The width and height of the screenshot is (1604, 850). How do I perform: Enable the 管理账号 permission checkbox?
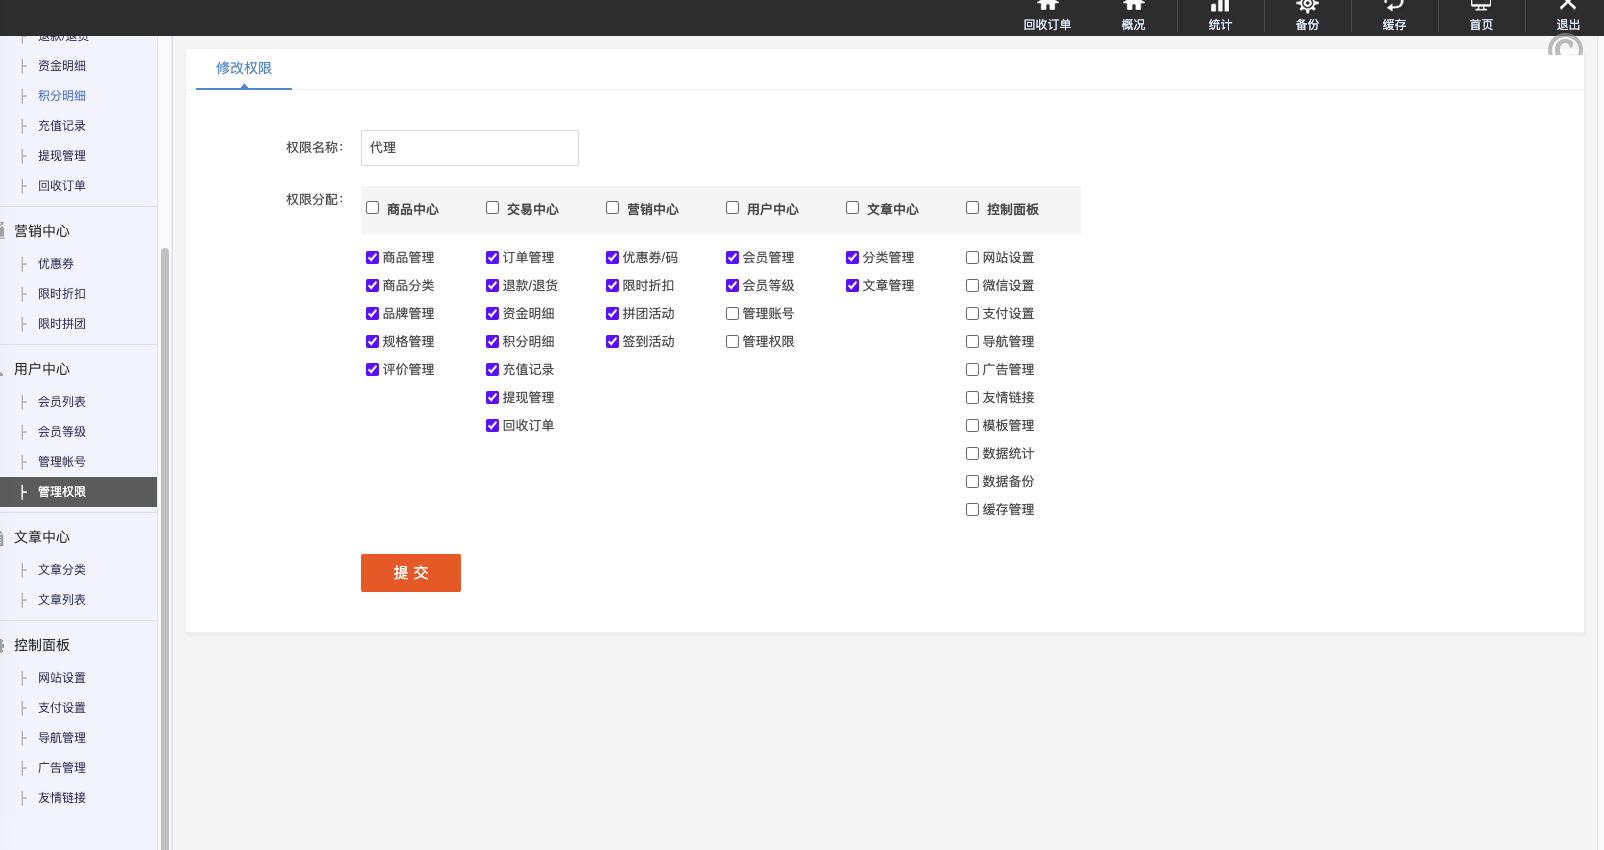(732, 314)
